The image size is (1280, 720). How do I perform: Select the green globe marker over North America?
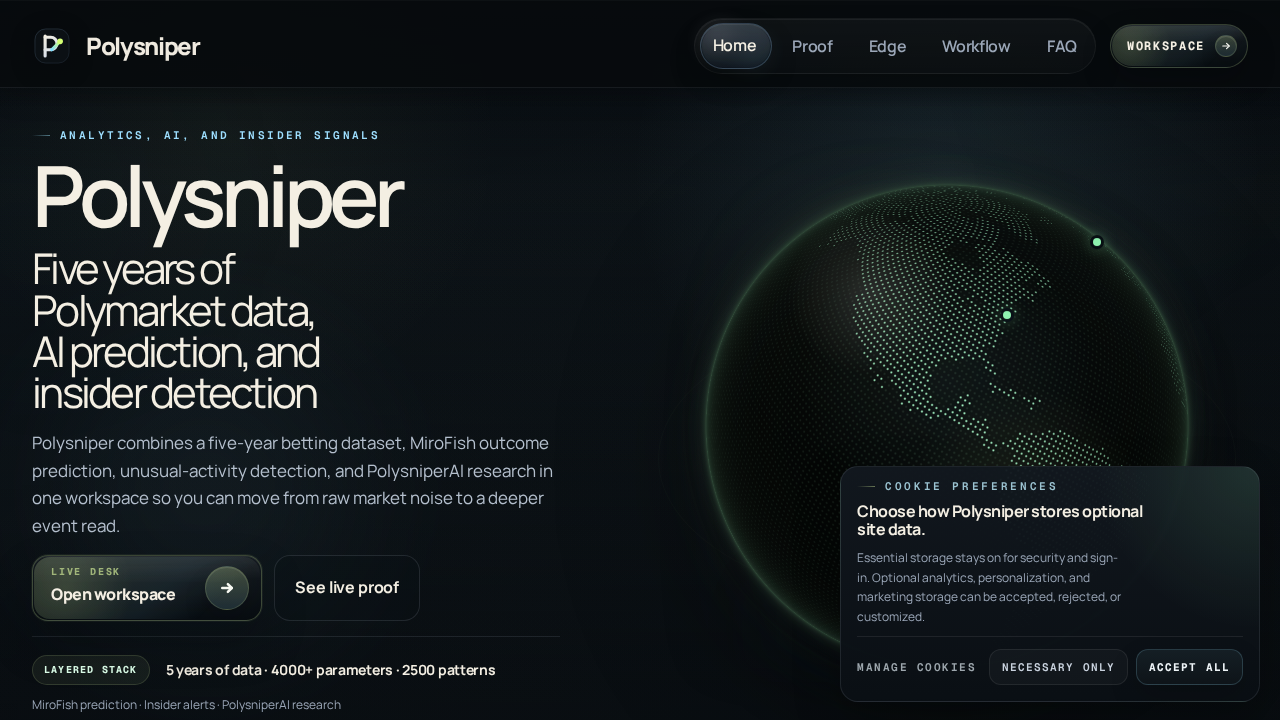pyautogui.click(x=1007, y=315)
